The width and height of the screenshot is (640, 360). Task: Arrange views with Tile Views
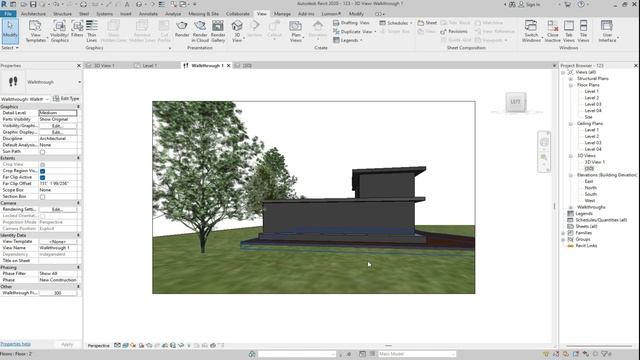point(583,31)
